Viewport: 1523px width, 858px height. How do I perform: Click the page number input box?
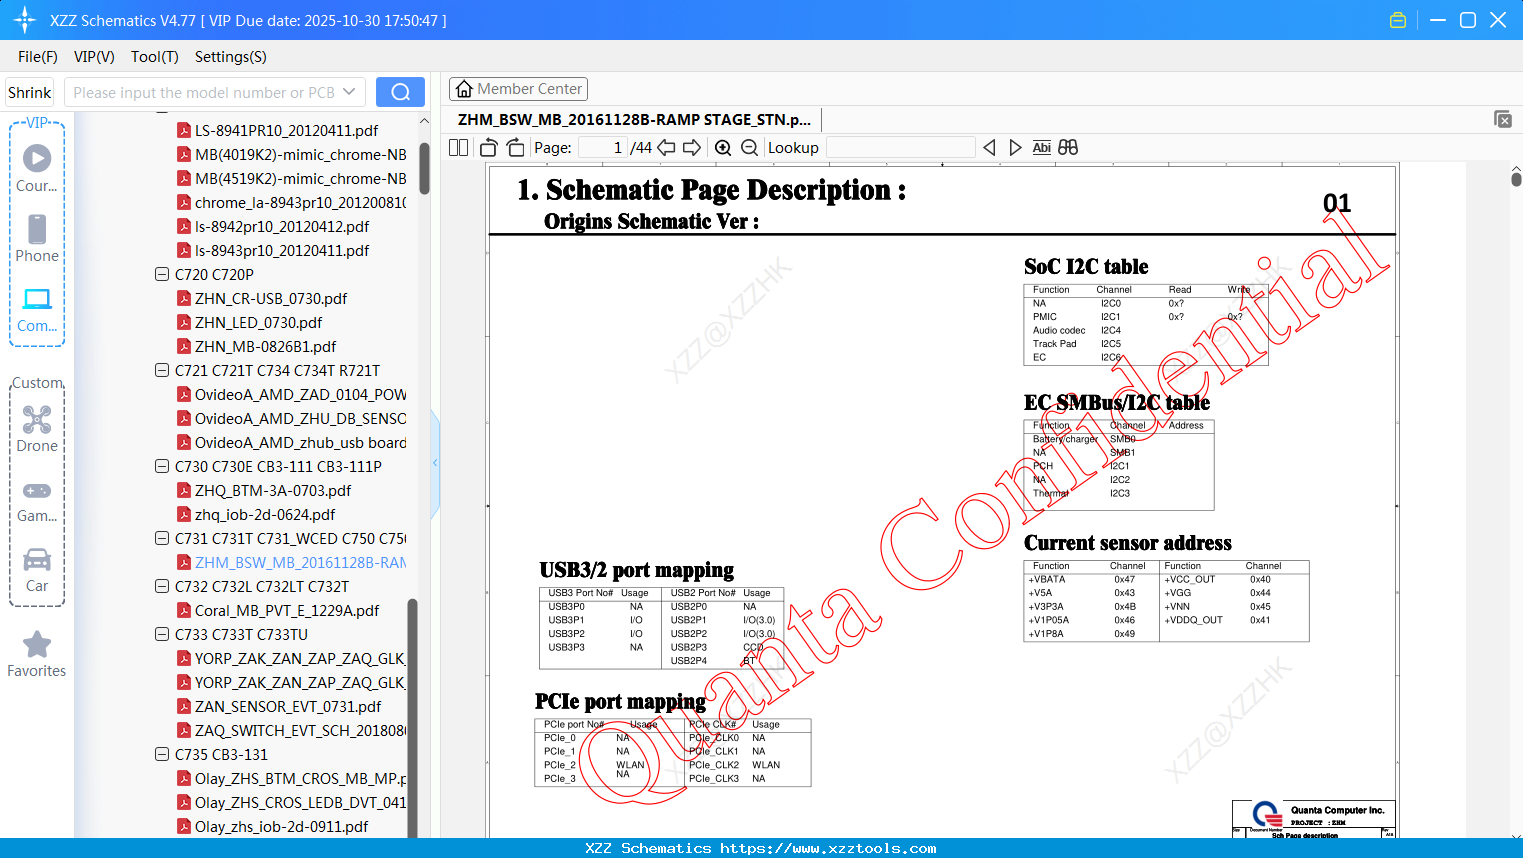[602, 147]
